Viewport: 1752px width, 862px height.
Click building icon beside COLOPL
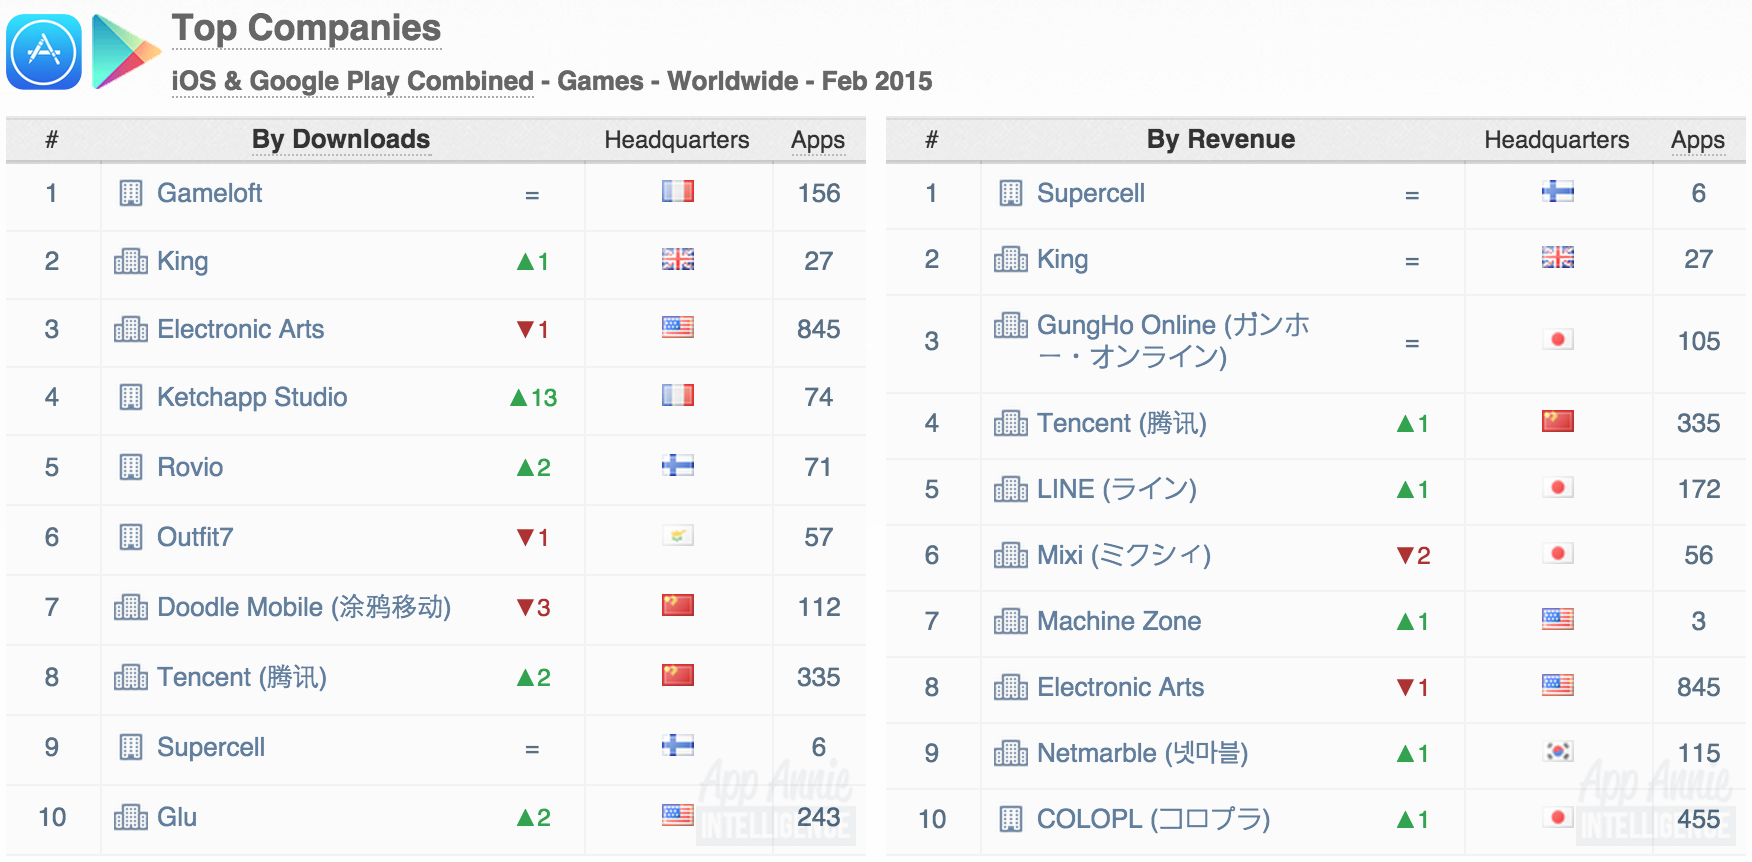[1011, 819]
